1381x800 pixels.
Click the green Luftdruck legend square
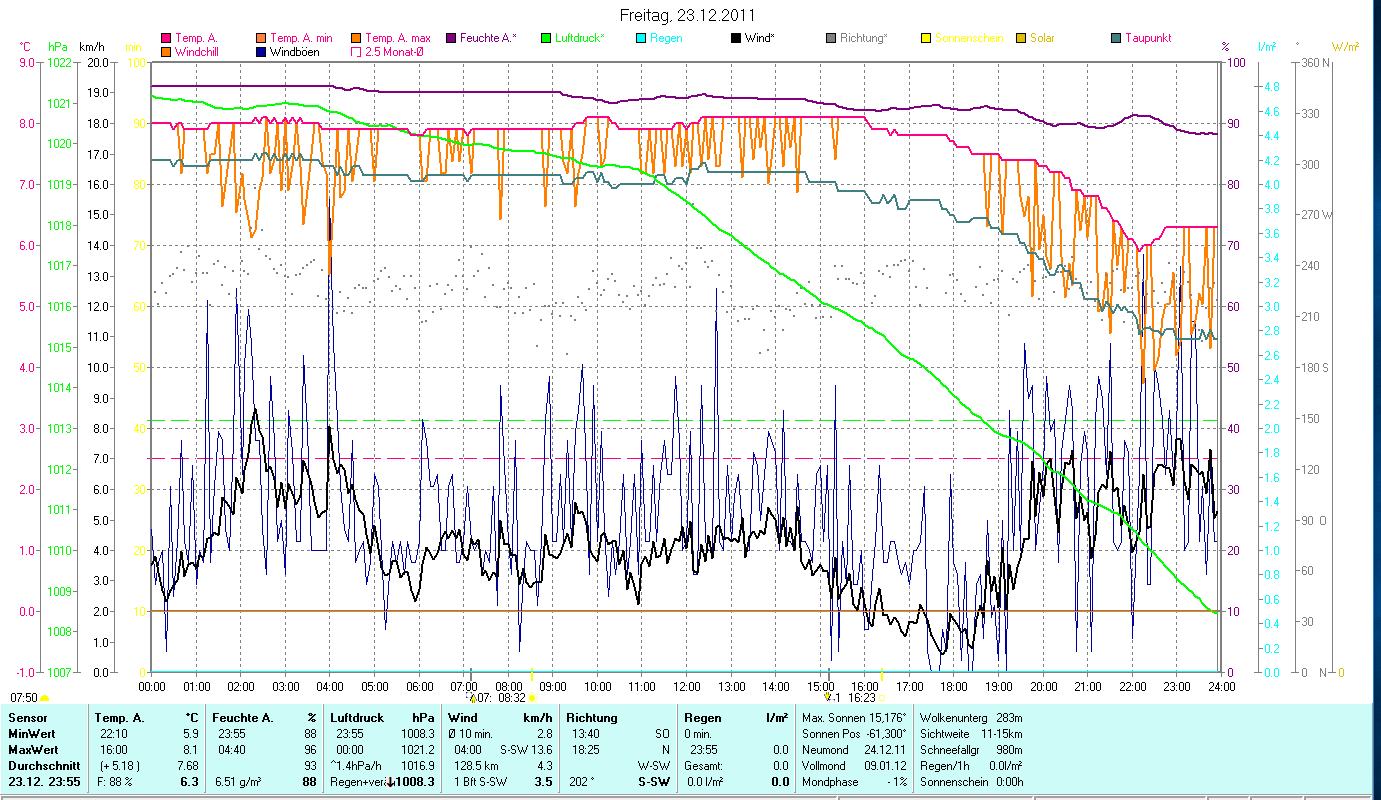(546, 39)
